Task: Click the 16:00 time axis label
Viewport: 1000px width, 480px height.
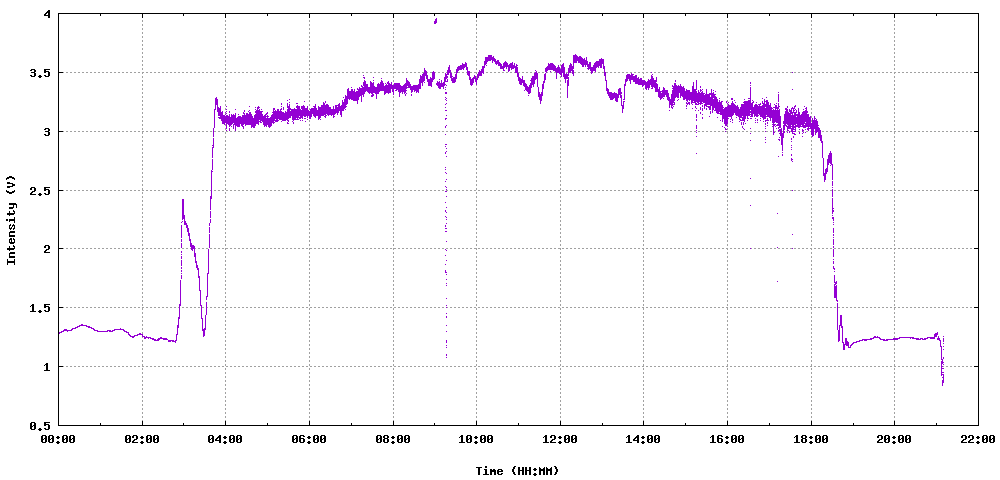Action: click(x=727, y=439)
